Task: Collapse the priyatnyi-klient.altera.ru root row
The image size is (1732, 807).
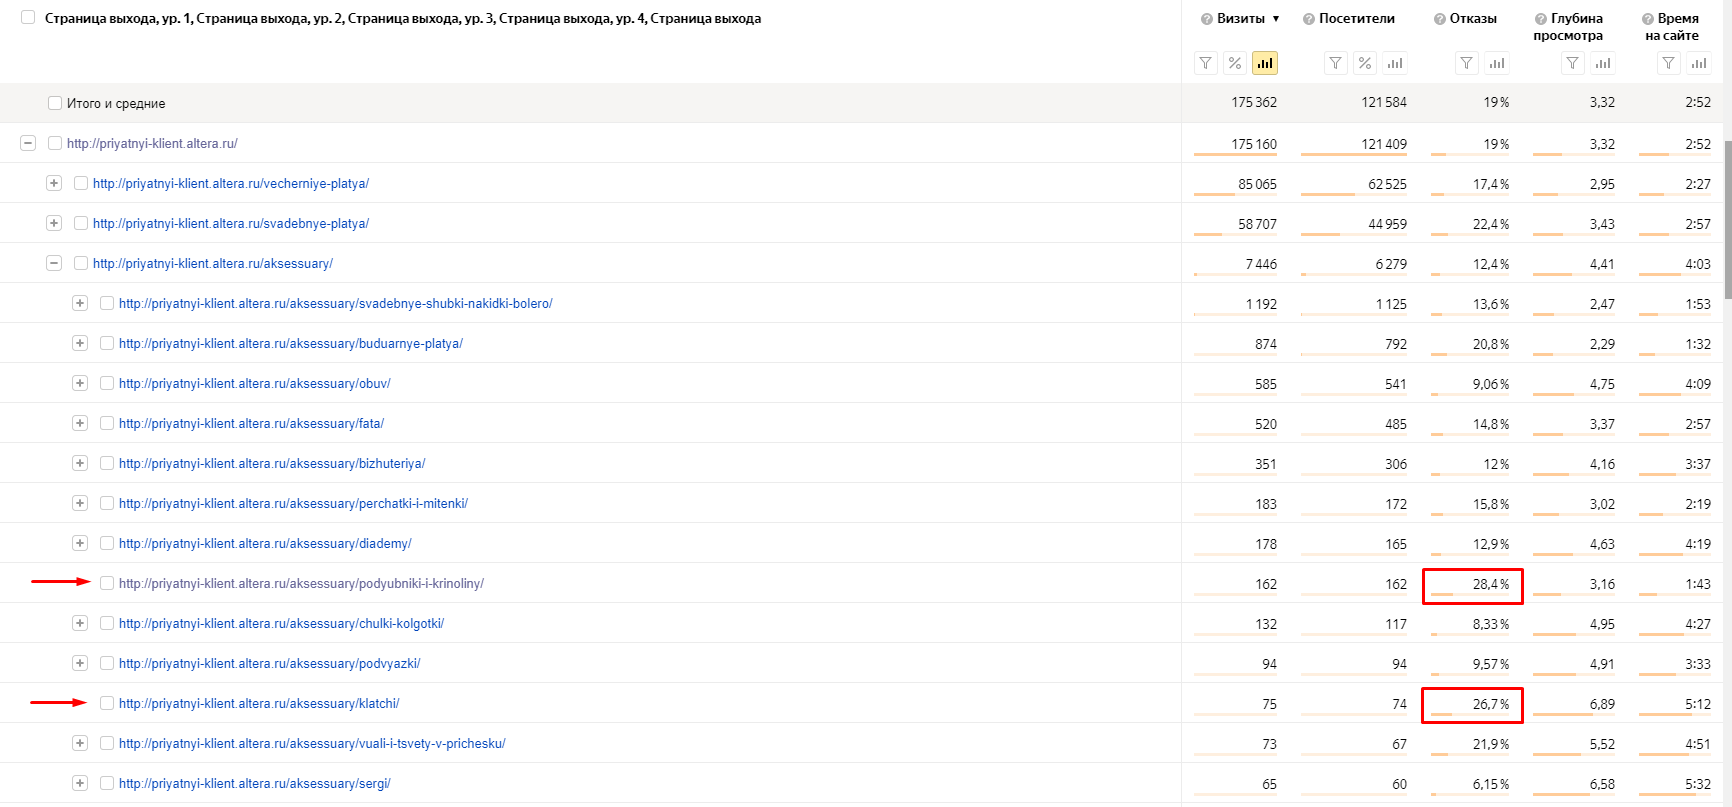Action: pos(28,143)
